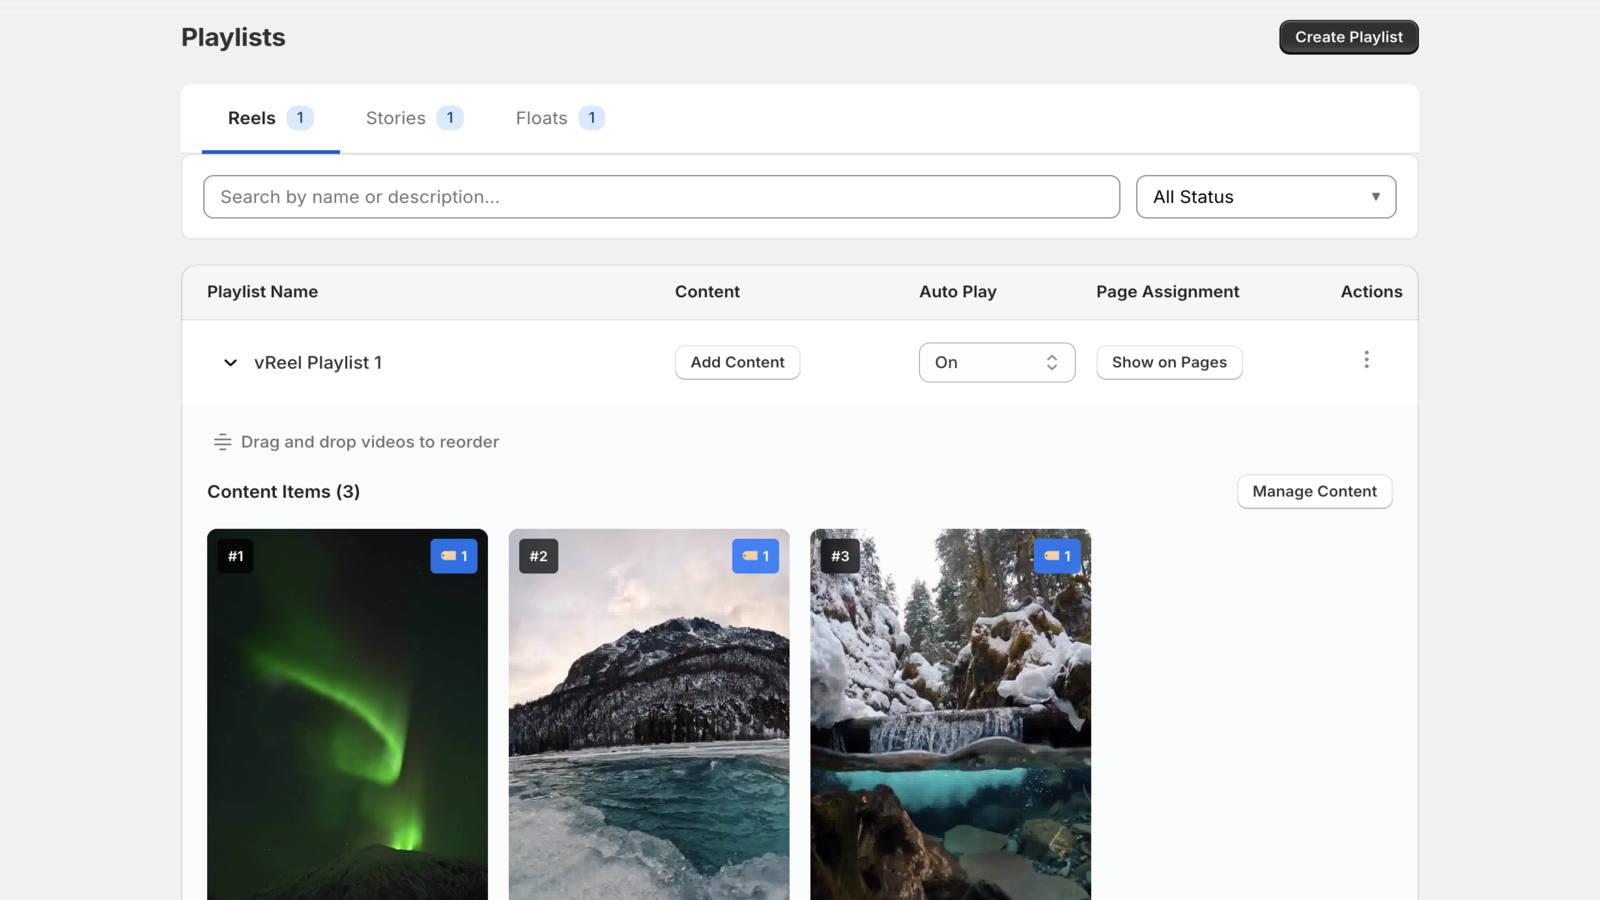Click the search by name input field
Viewport: 1600px width, 900px height.
click(661, 196)
